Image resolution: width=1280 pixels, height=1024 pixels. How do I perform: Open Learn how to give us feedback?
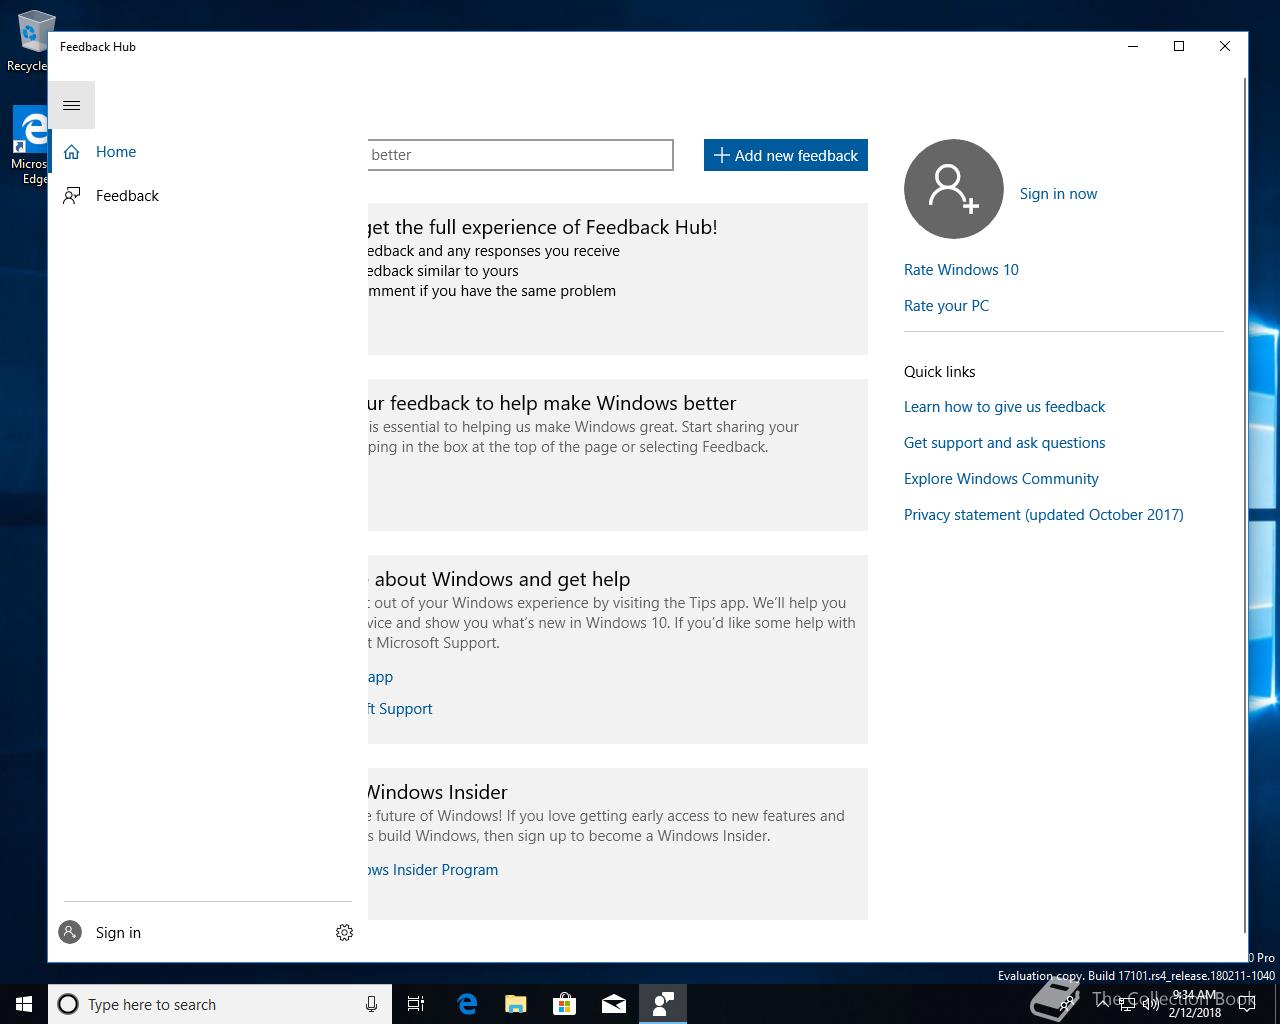point(1004,407)
